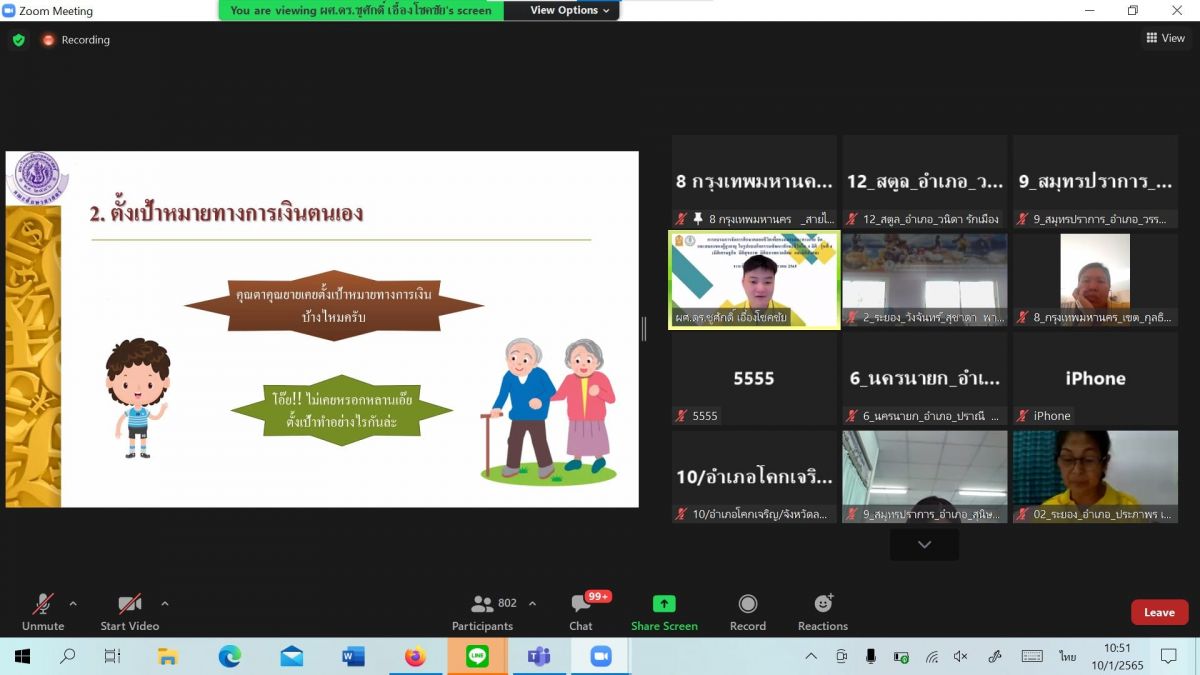Expand video options arrow beside Start Video

pos(165,603)
